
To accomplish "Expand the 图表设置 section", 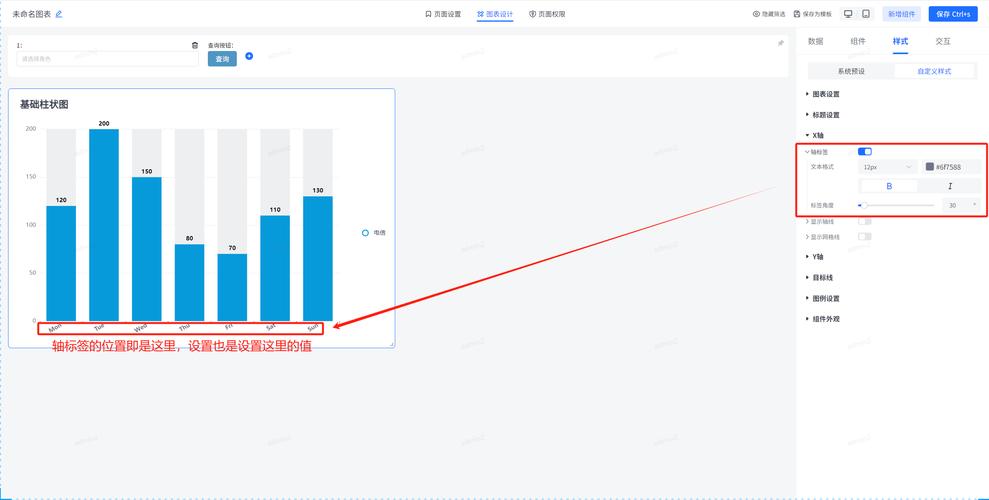I will pos(825,94).
